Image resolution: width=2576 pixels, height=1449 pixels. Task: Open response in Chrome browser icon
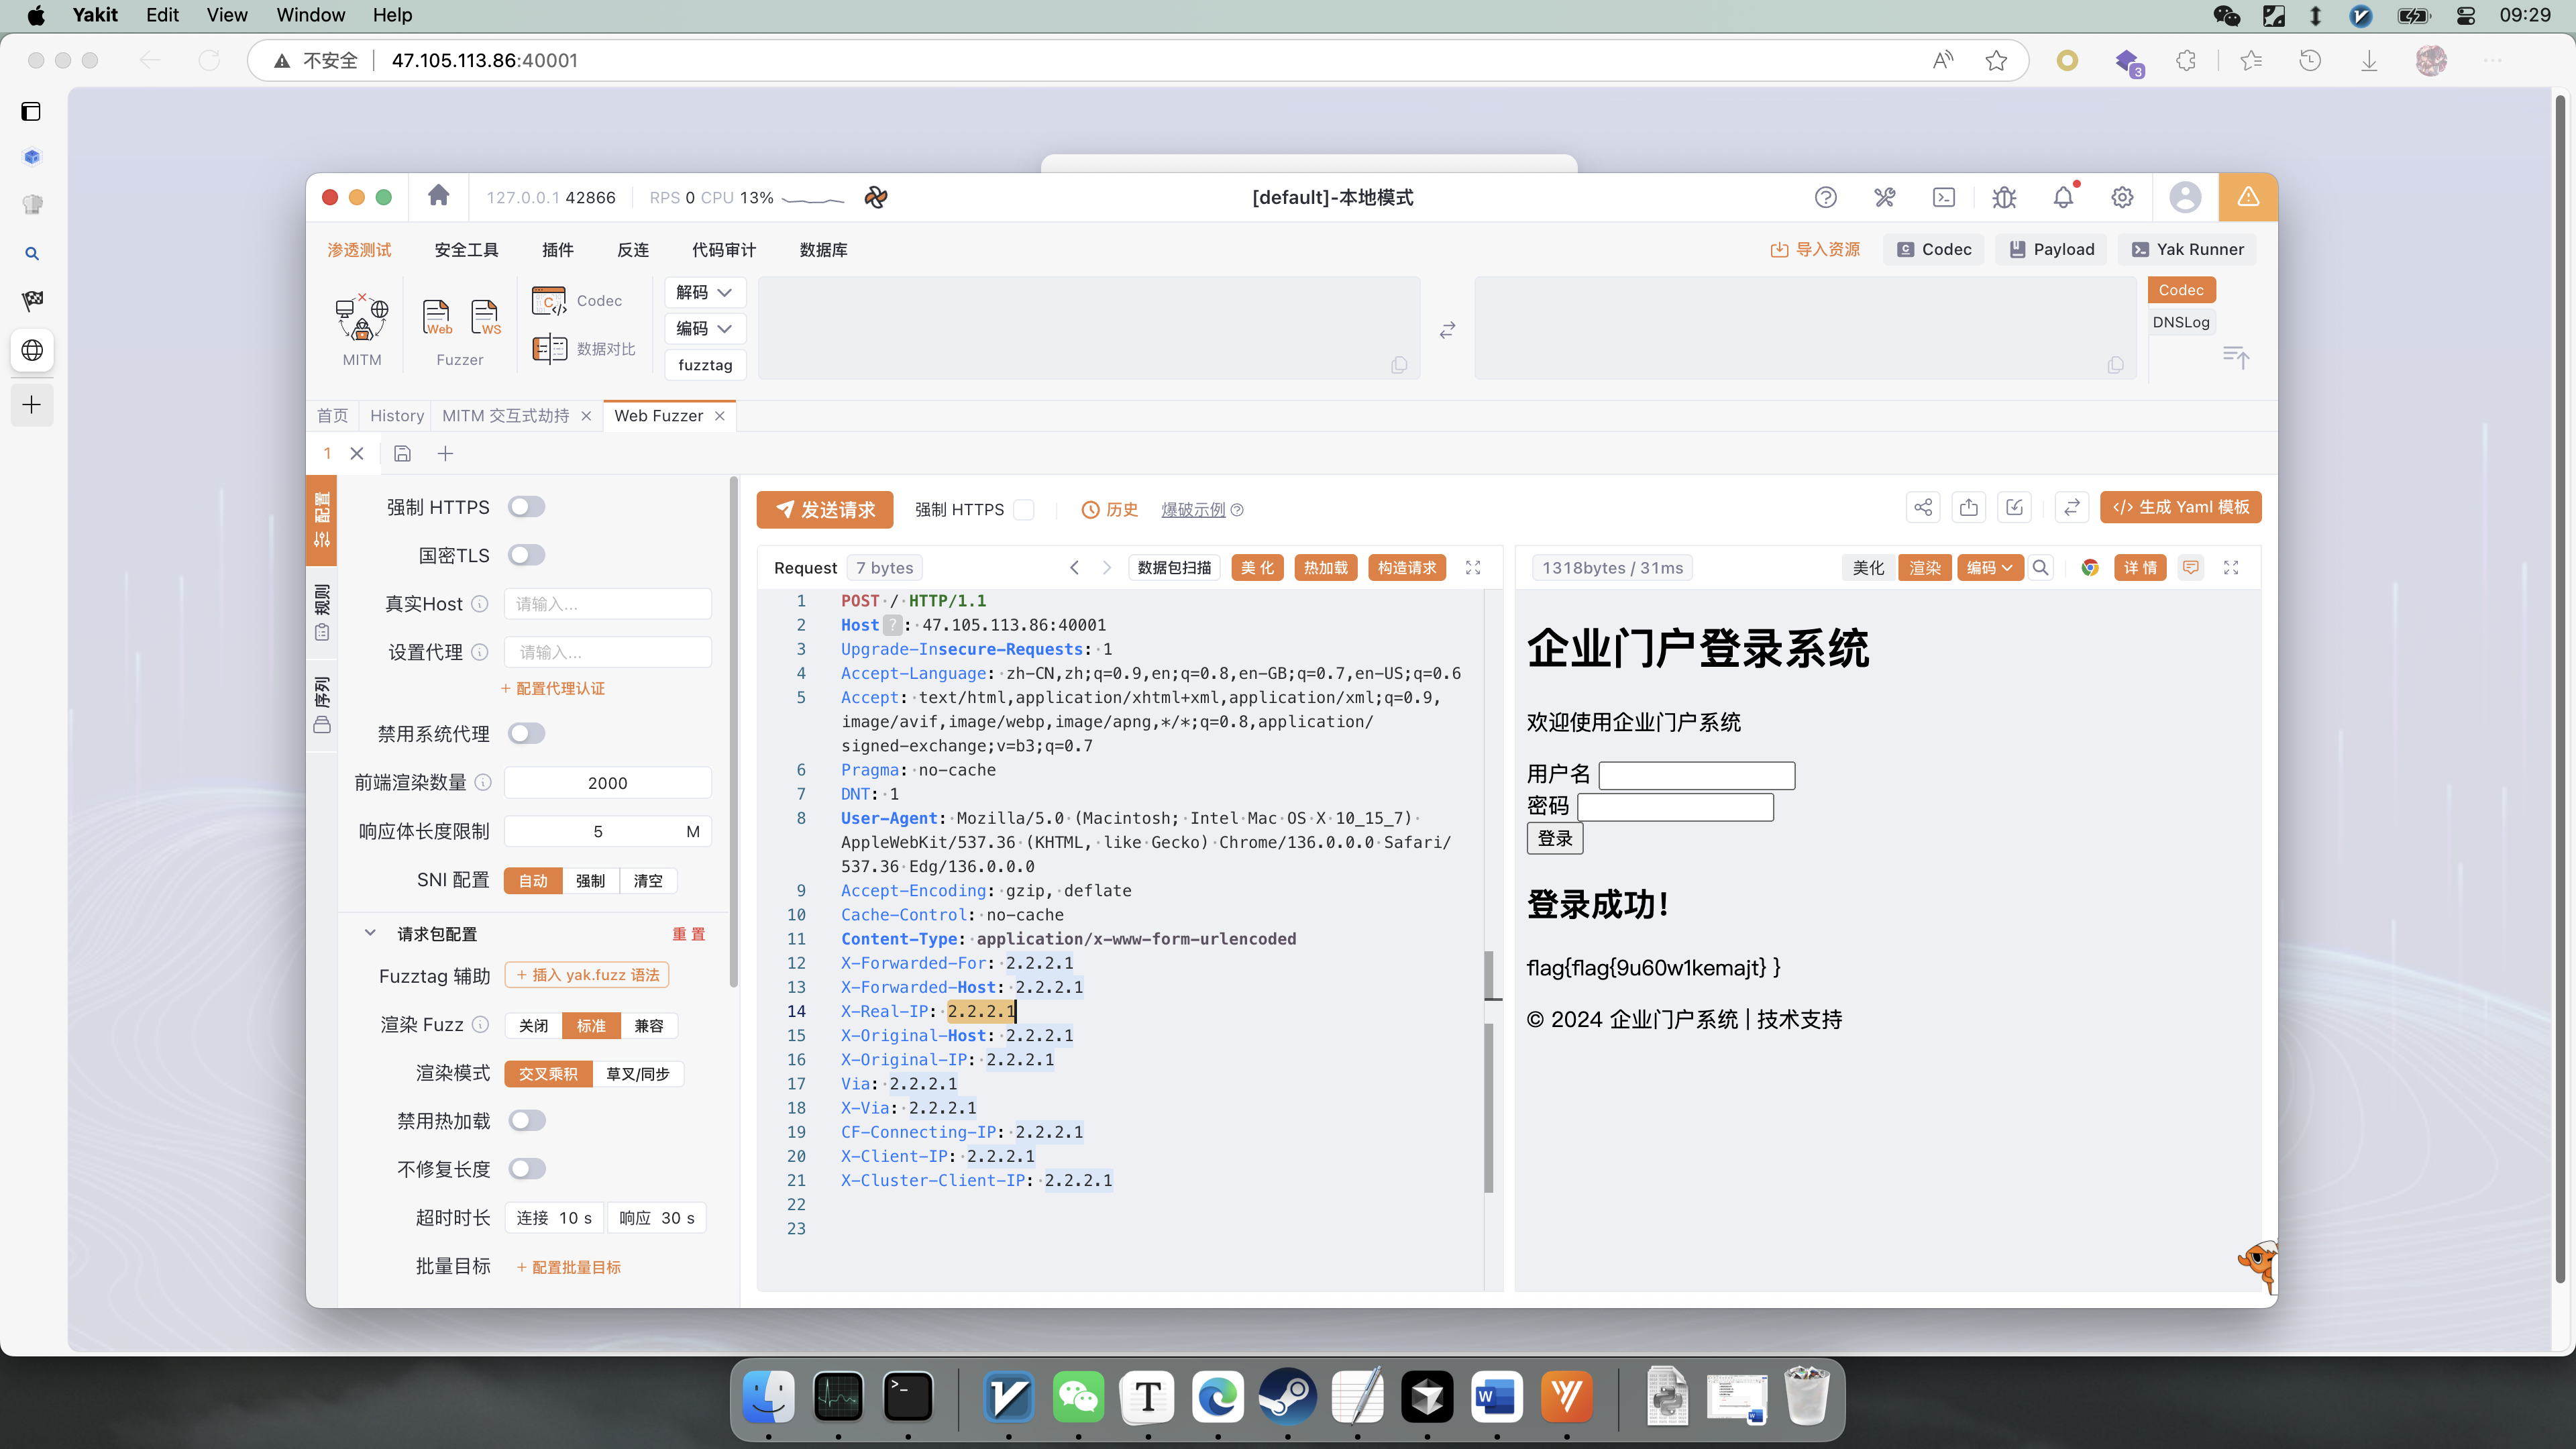pos(2090,567)
